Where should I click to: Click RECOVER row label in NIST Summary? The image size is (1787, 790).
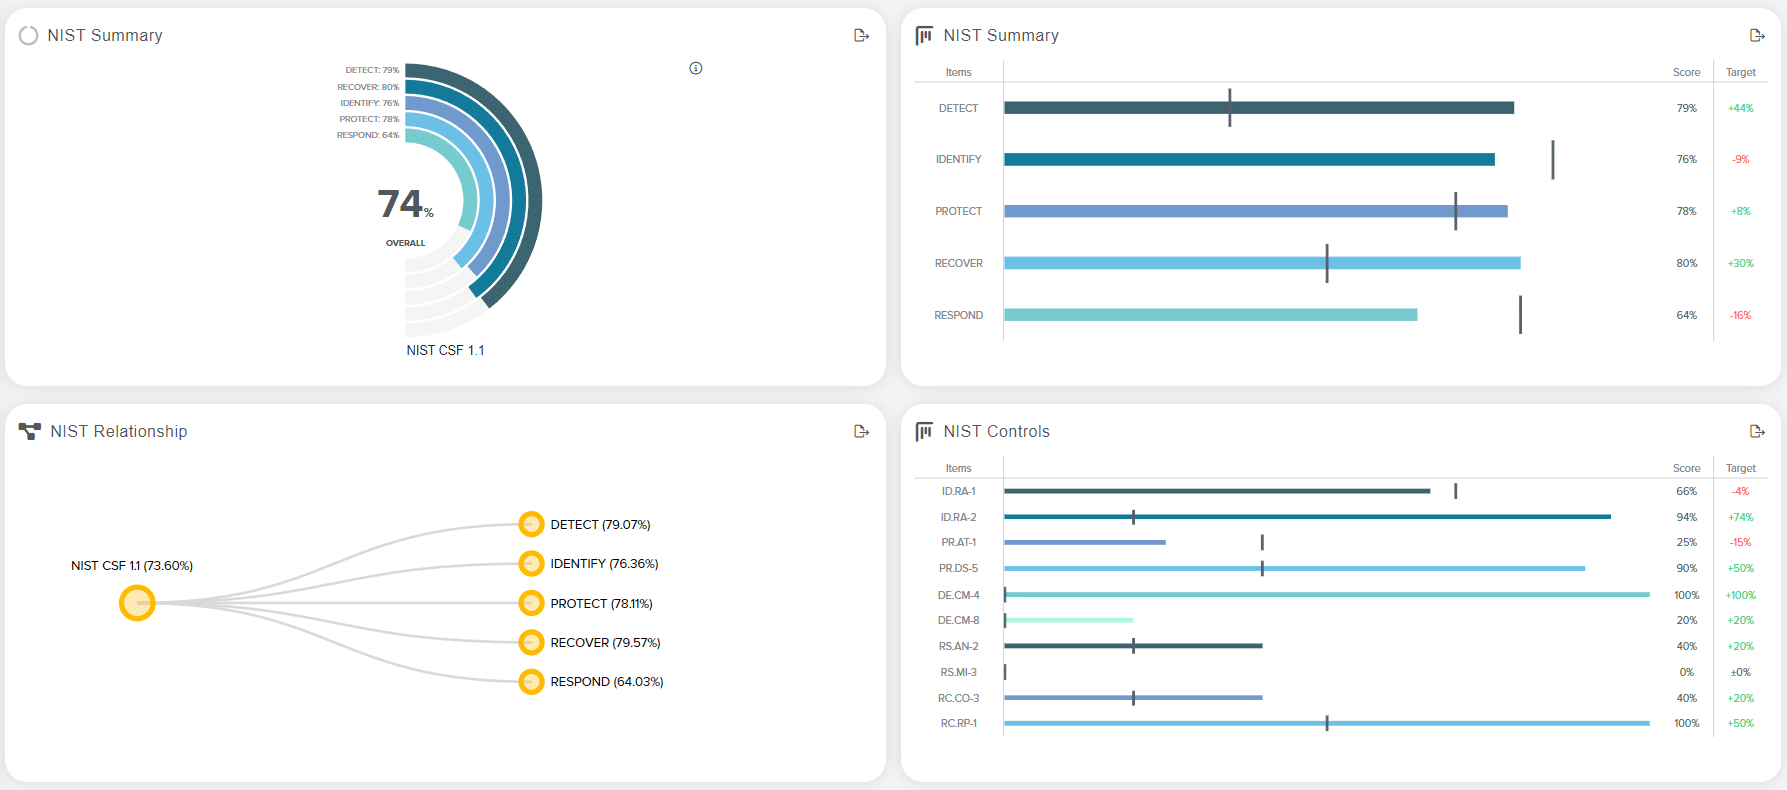coord(958,263)
